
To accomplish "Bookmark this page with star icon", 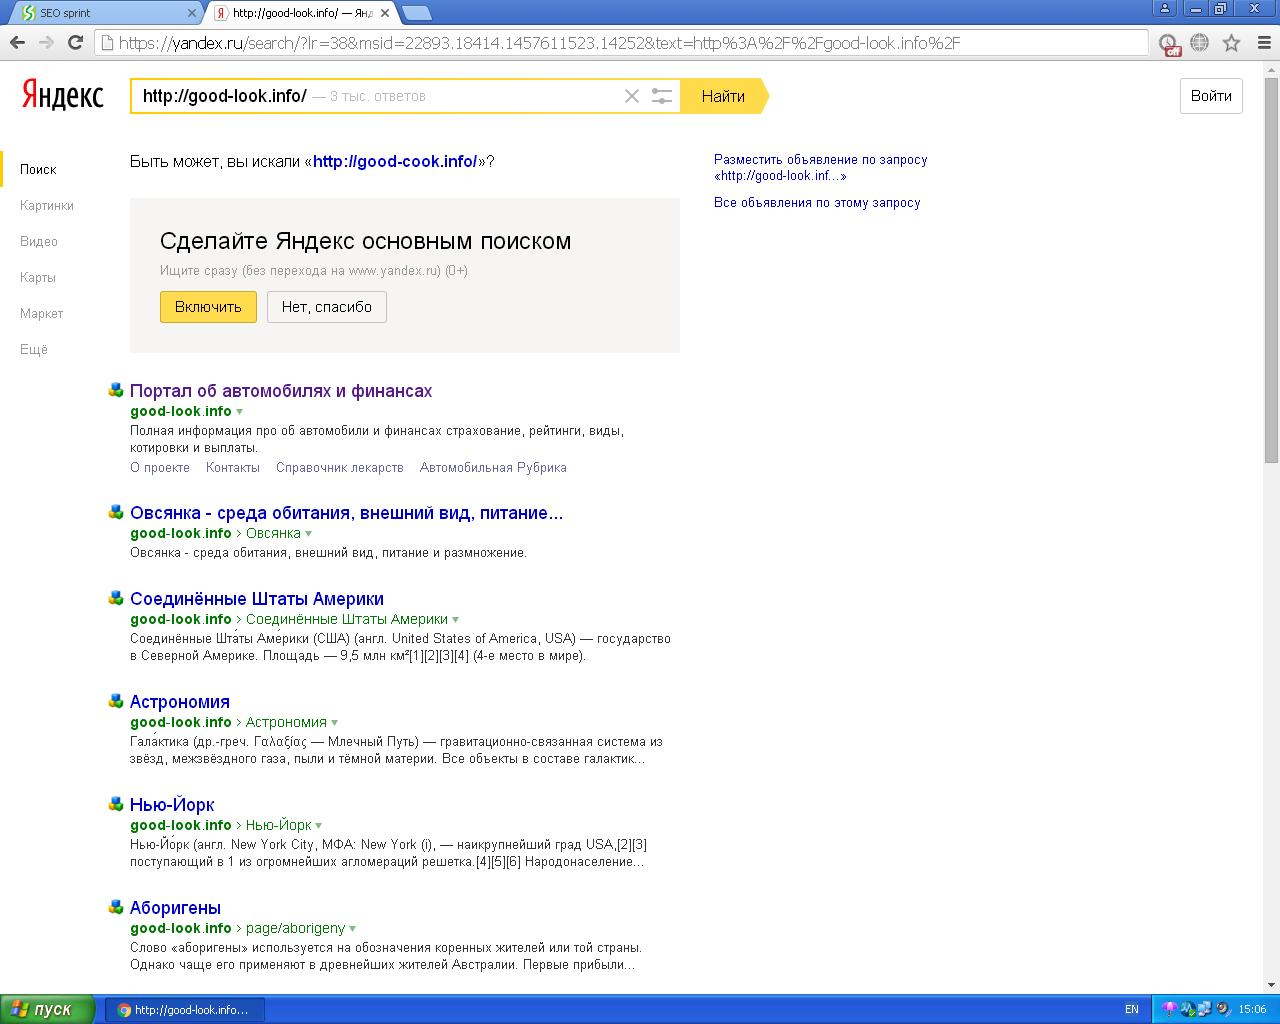I will [x=1232, y=43].
